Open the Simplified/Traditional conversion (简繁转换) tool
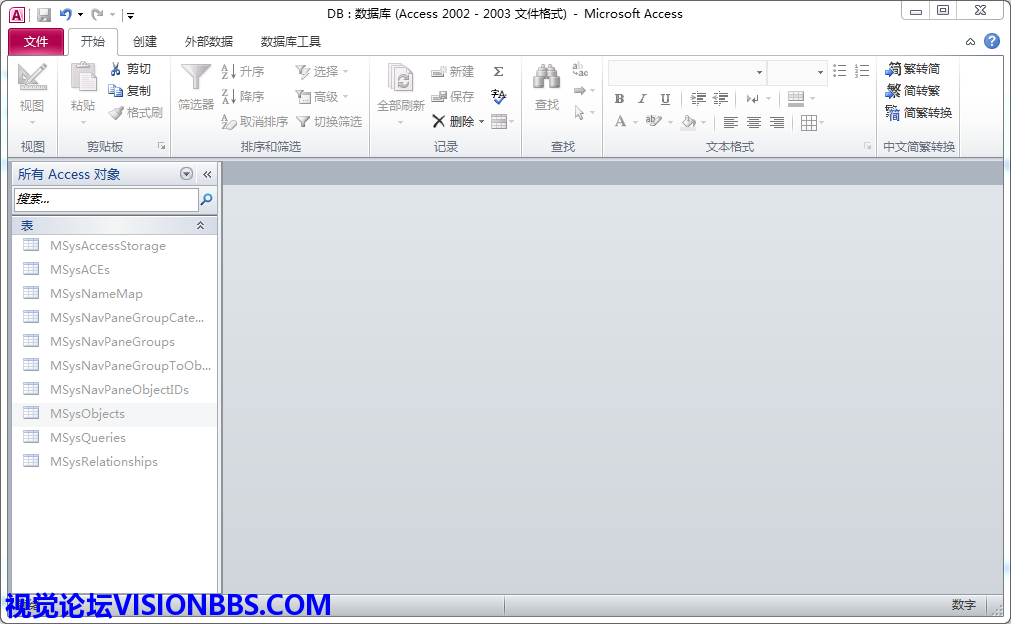This screenshot has width=1011, height=624. (918, 113)
